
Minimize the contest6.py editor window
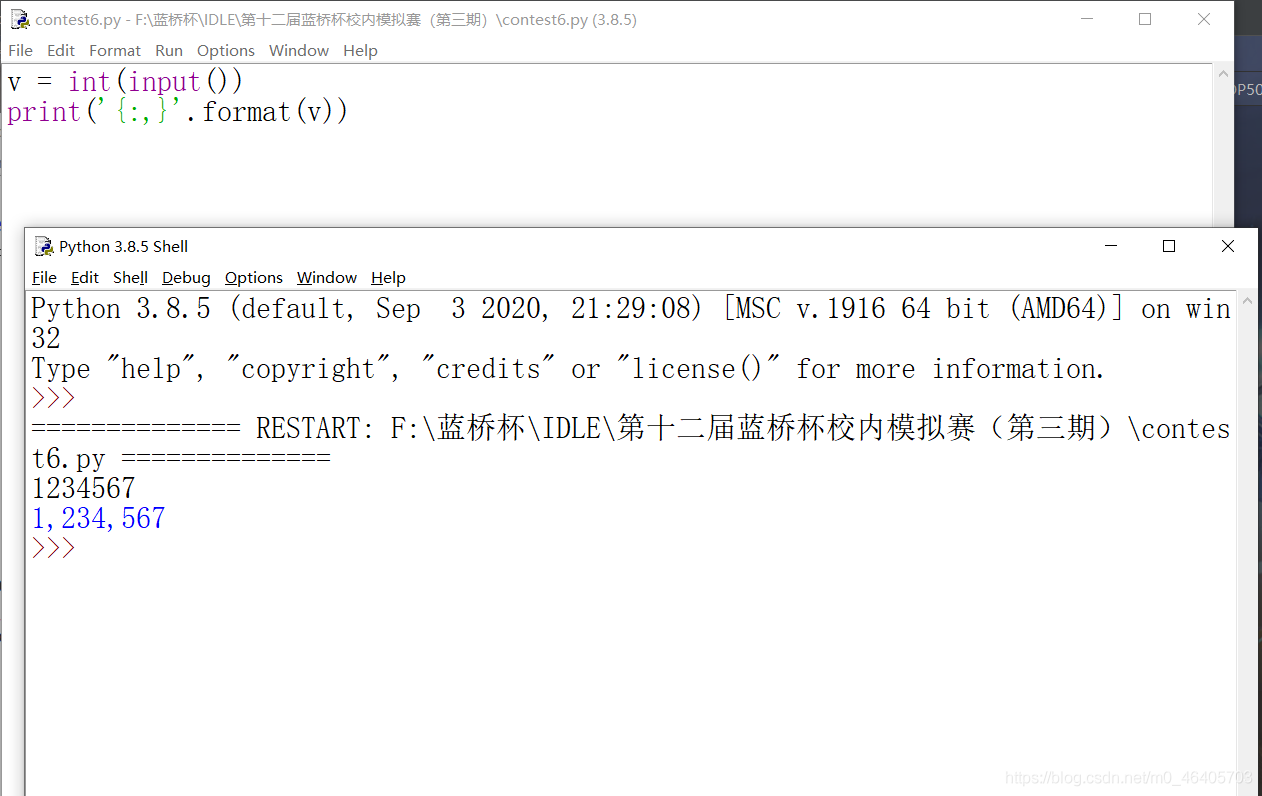1087,19
